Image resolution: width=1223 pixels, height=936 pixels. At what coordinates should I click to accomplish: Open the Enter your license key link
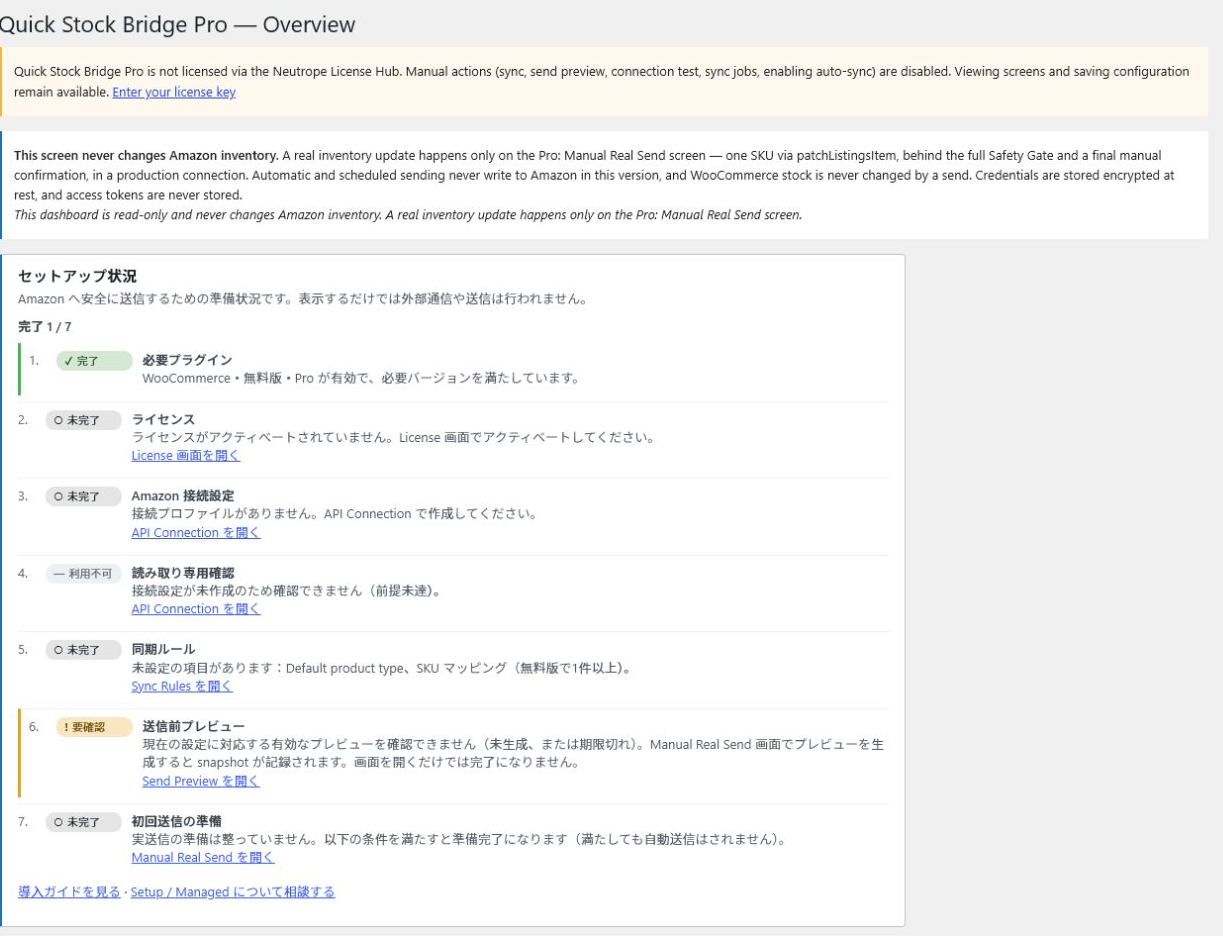pyautogui.click(x=174, y=92)
